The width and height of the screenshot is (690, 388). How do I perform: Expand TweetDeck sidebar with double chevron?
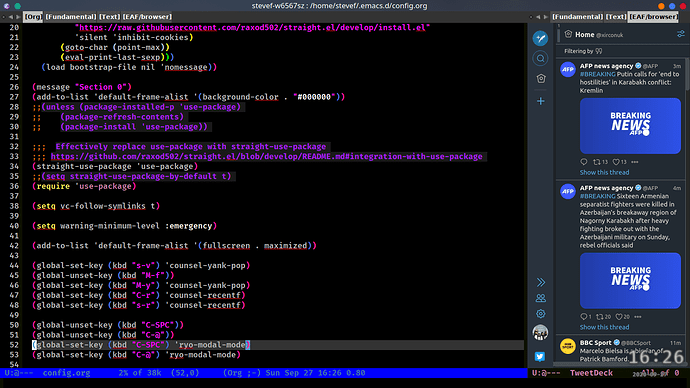click(x=541, y=282)
